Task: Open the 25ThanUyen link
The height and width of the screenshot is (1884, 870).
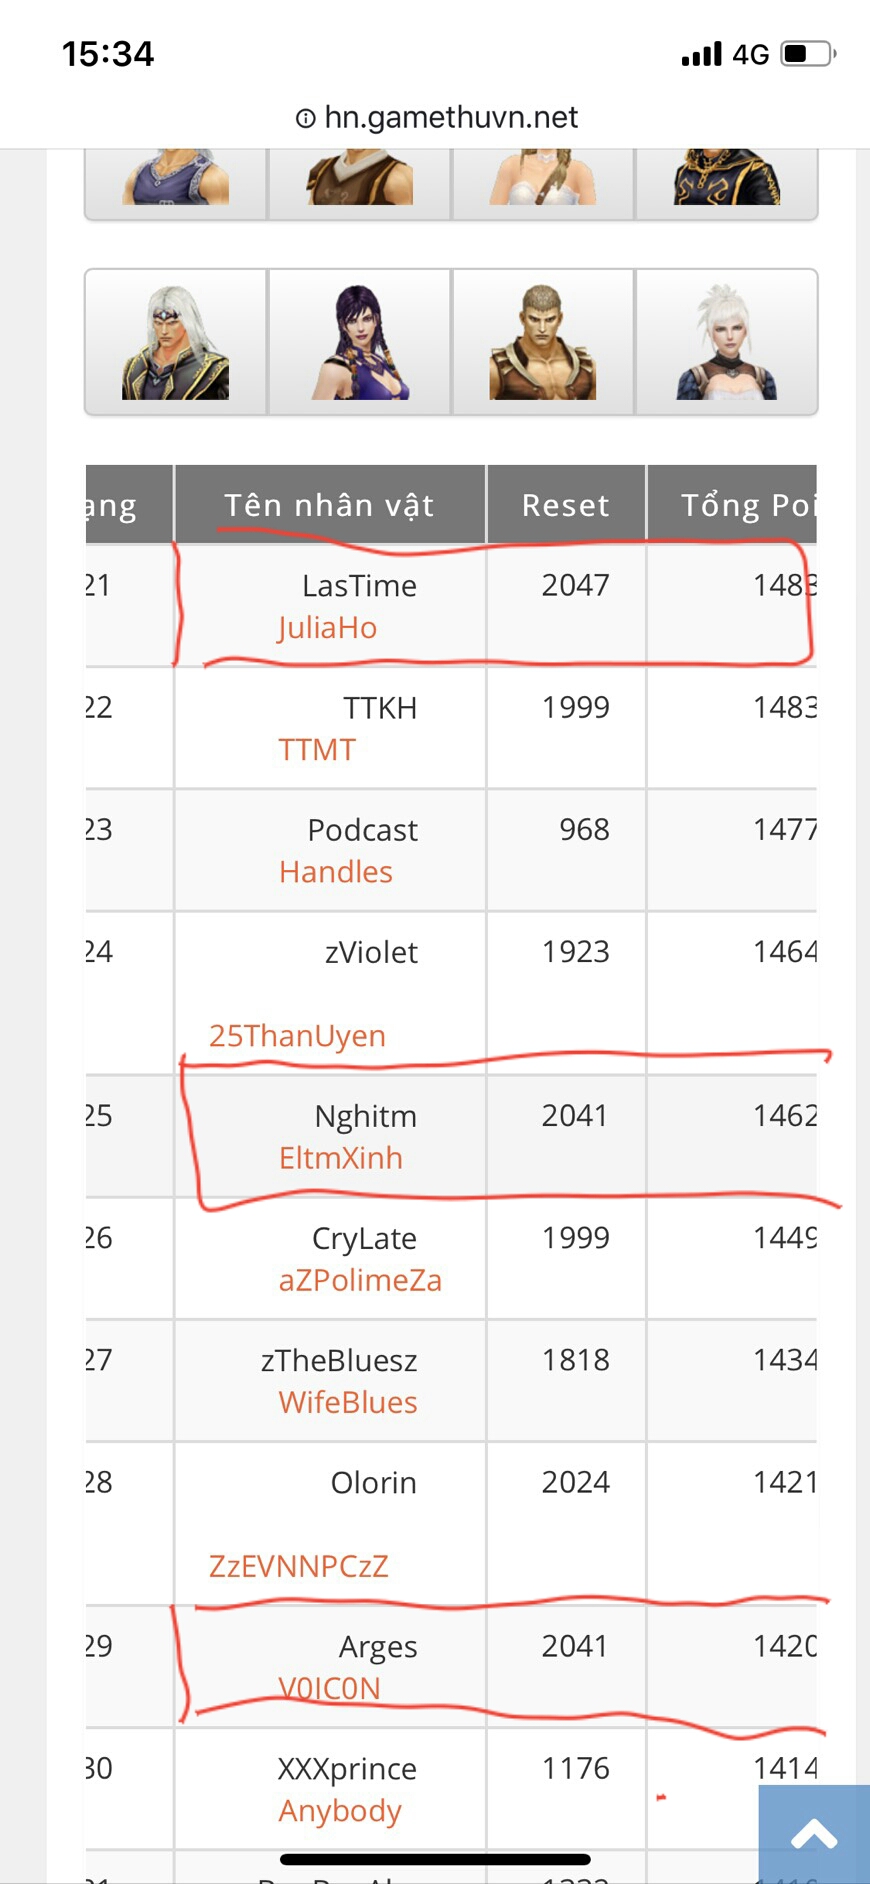Action: (297, 1036)
